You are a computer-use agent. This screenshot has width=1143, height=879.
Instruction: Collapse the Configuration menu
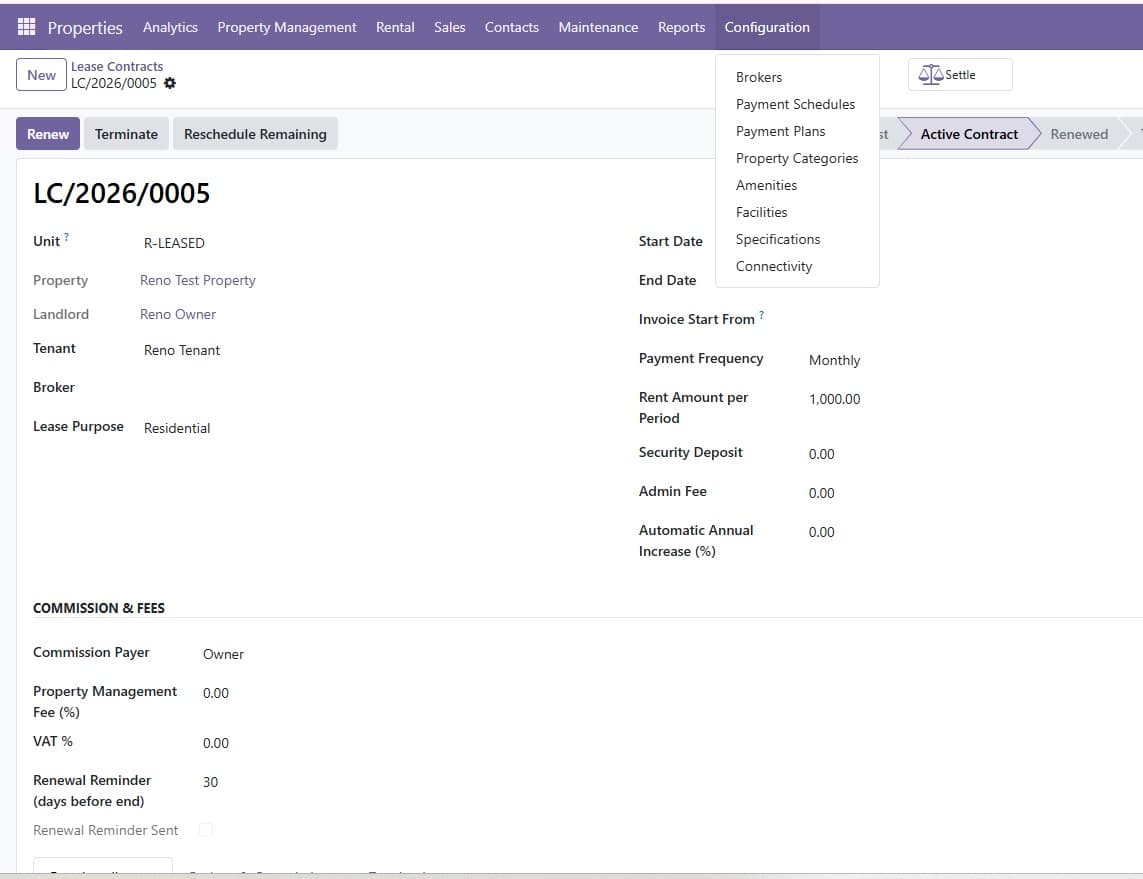pos(767,27)
